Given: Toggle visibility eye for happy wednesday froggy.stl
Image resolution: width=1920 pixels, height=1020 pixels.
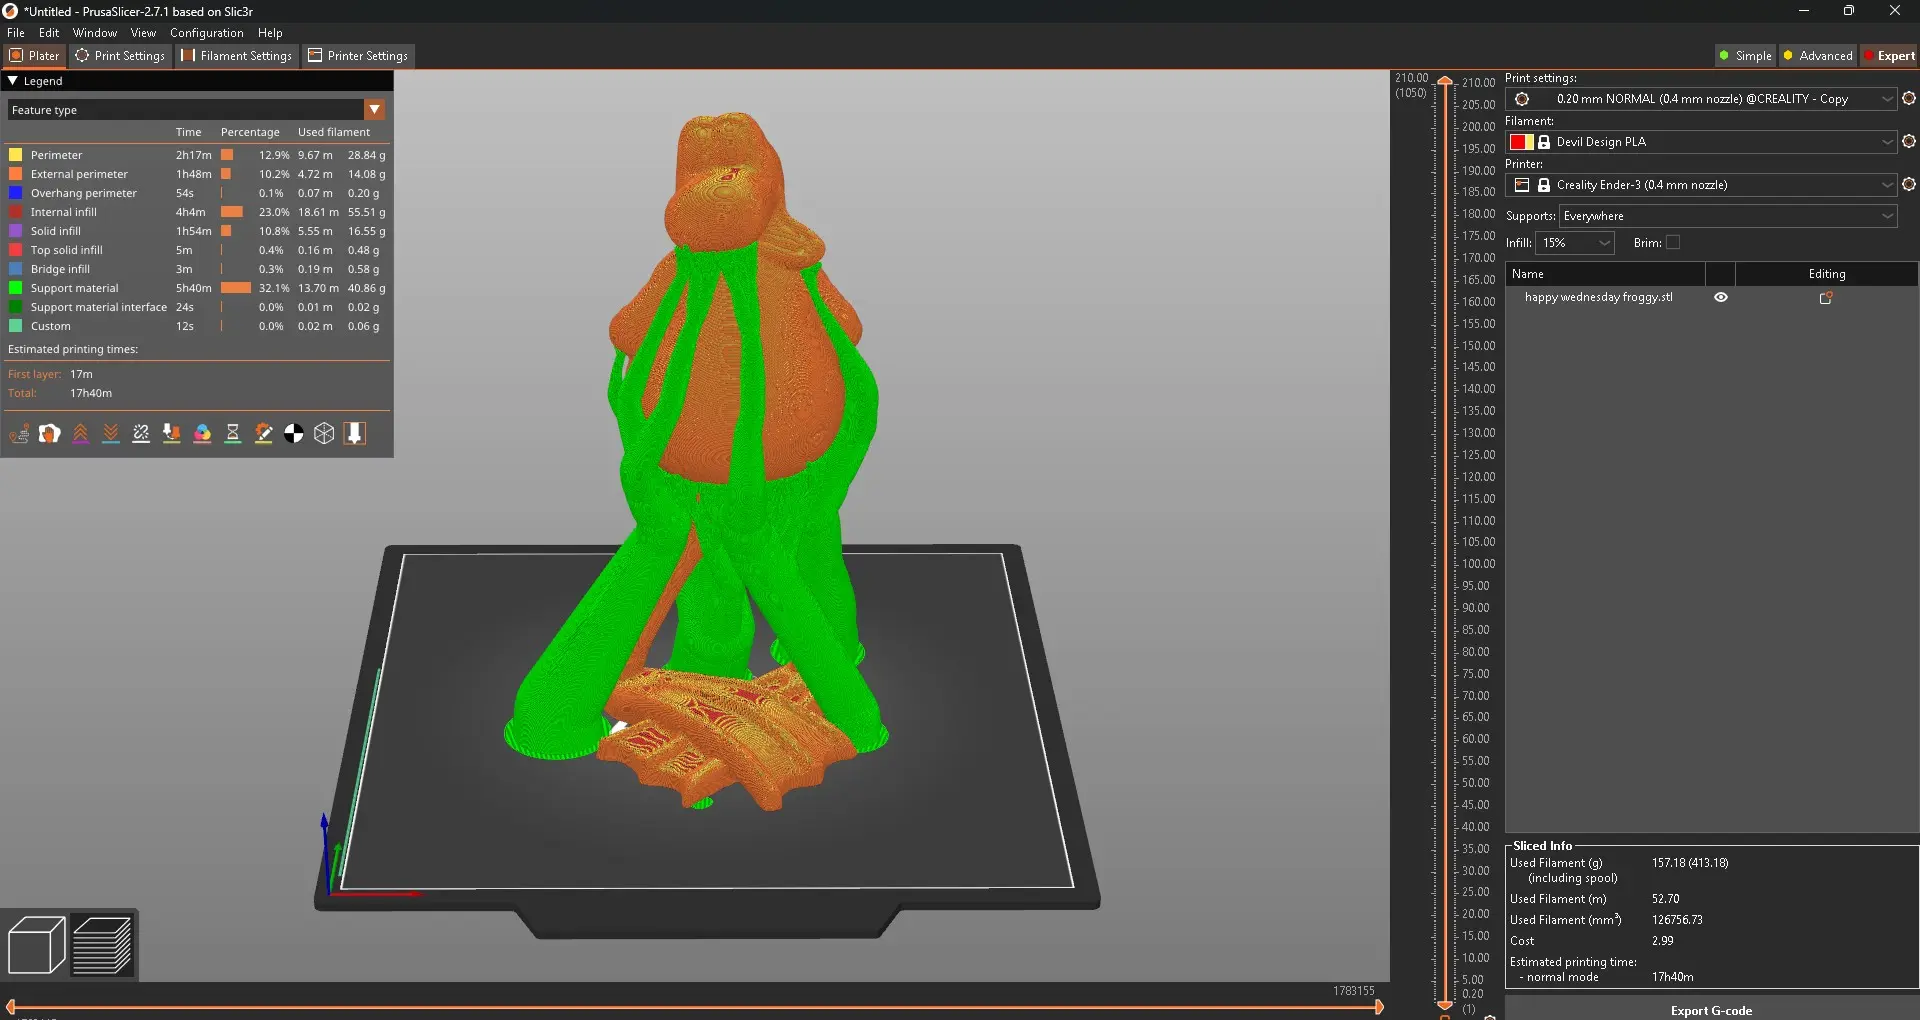Looking at the screenshot, I should pos(1721,297).
